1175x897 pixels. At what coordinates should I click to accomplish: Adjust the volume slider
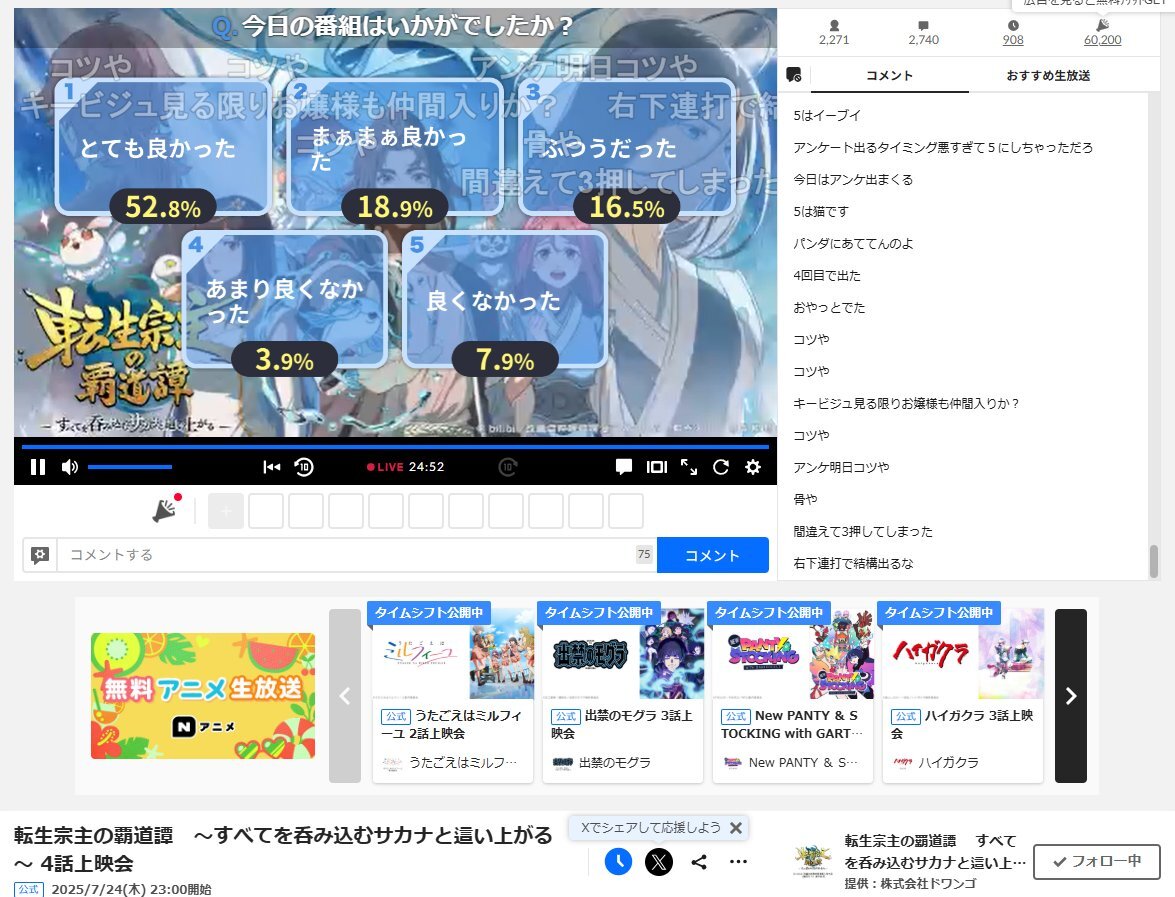(130, 467)
